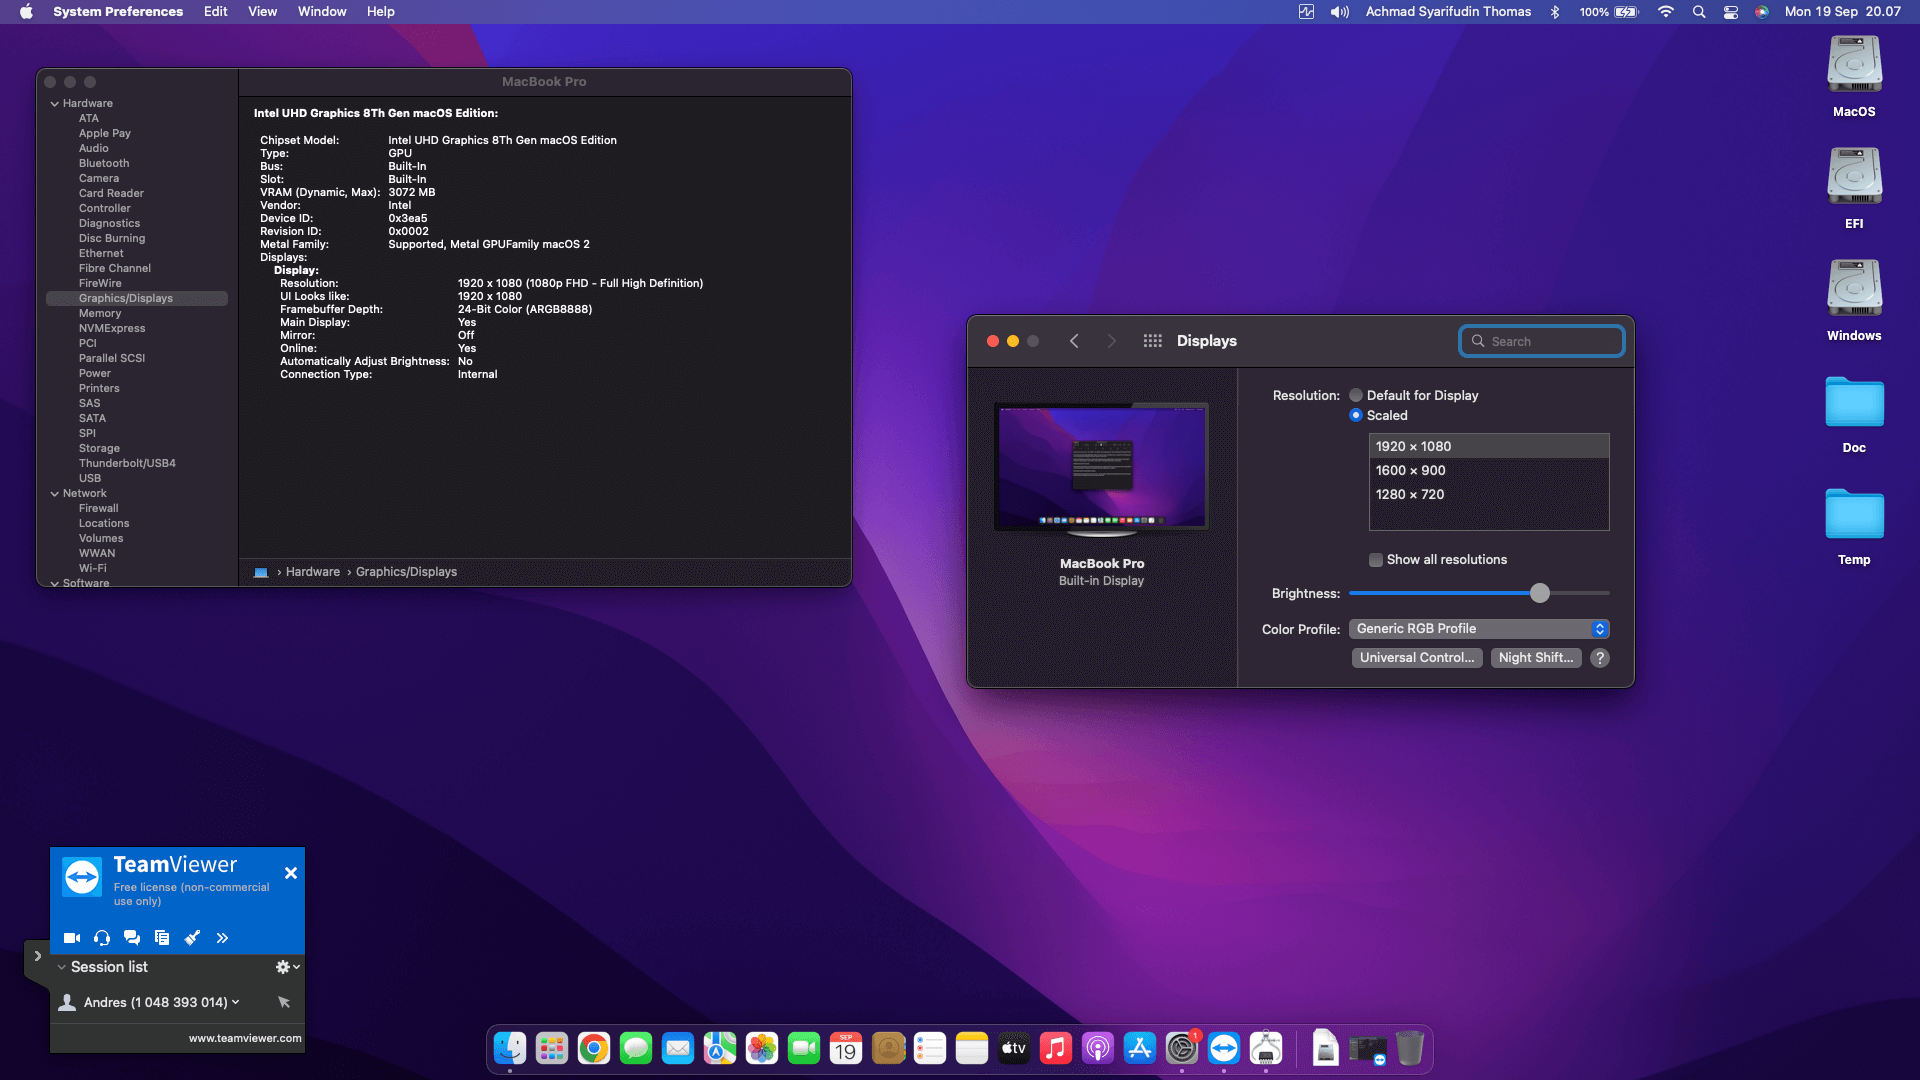Select the 1600 × 900 resolution
The height and width of the screenshot is (1080, 1920).
[1410, 471]
